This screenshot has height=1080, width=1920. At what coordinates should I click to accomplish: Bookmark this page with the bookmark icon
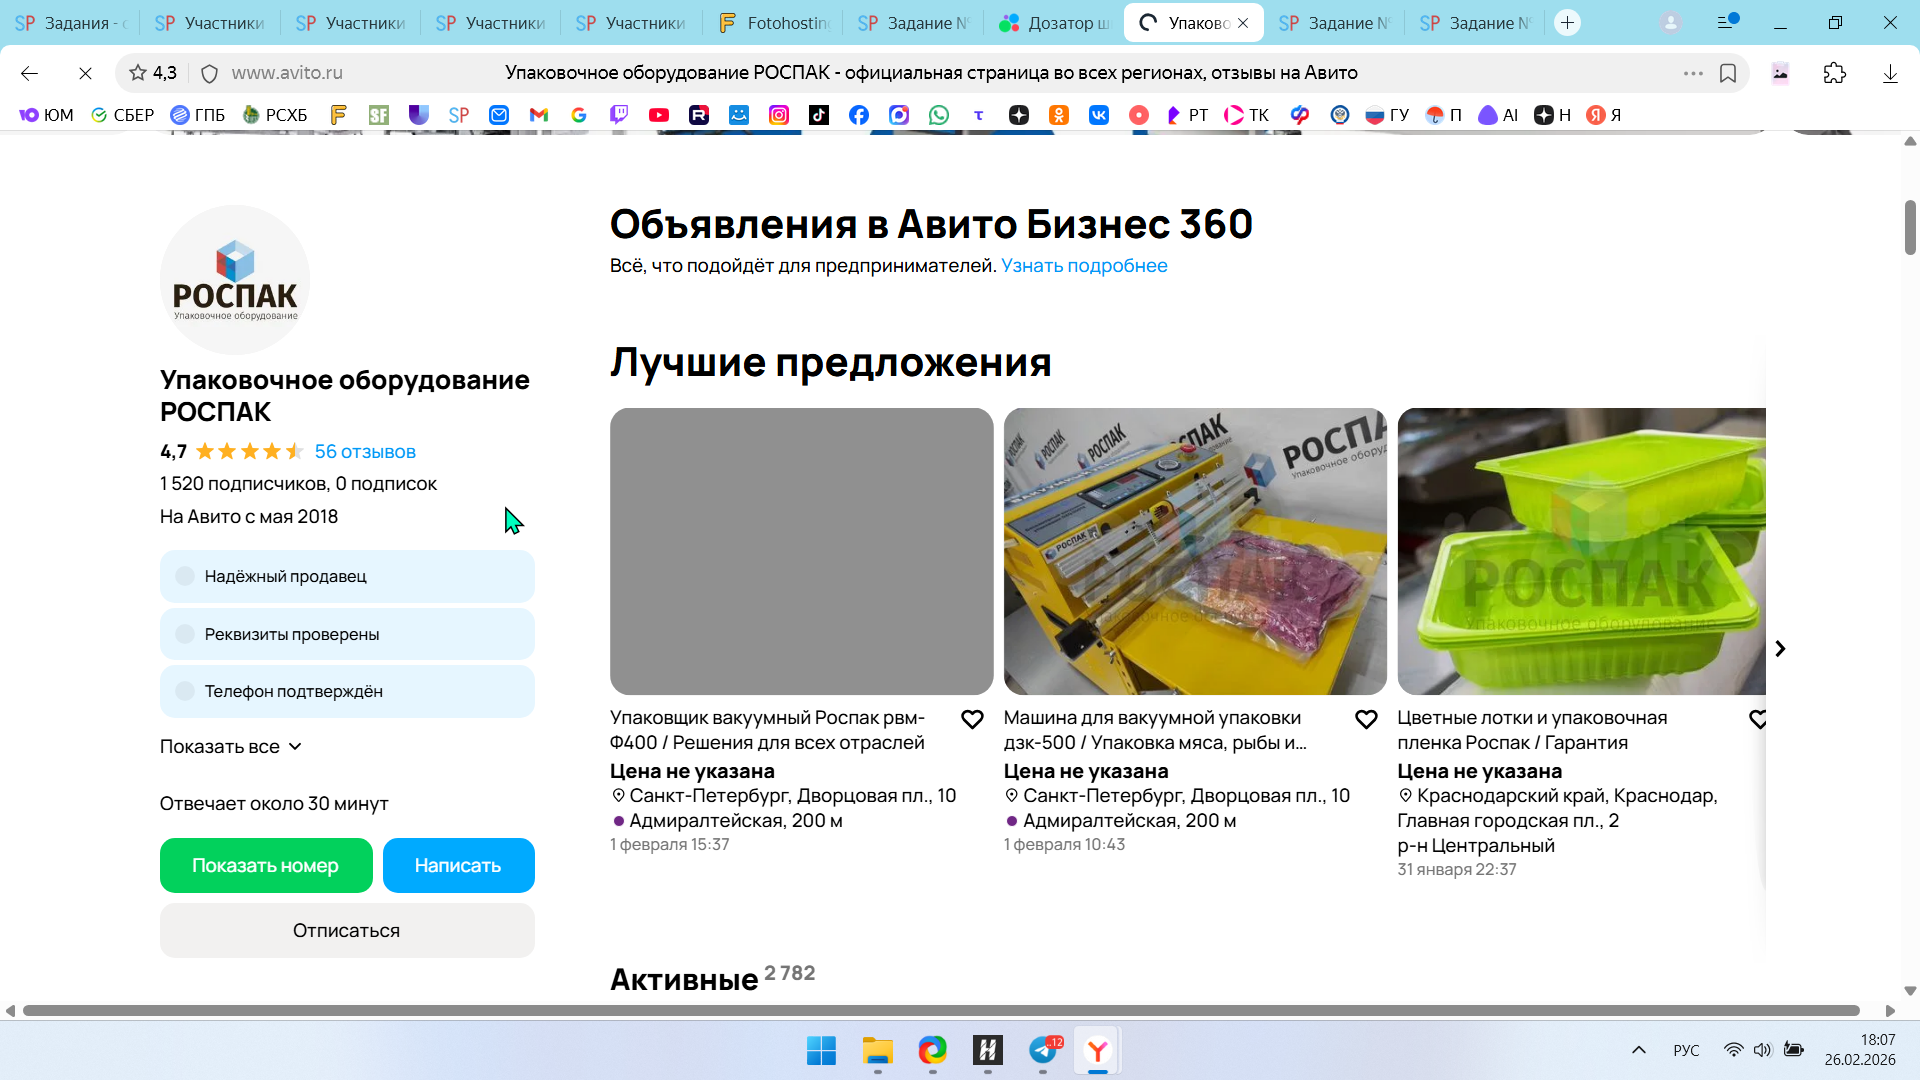(x=1728, y=73)
